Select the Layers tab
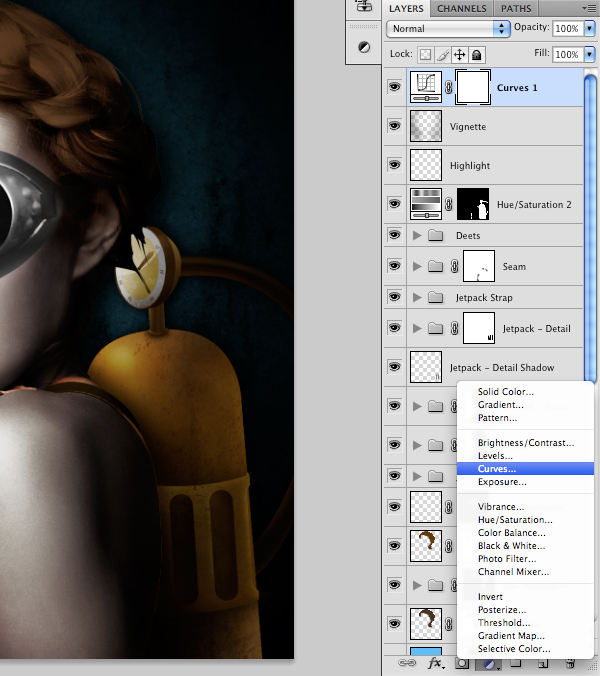The image size is (600, 676). coord(406,9)
